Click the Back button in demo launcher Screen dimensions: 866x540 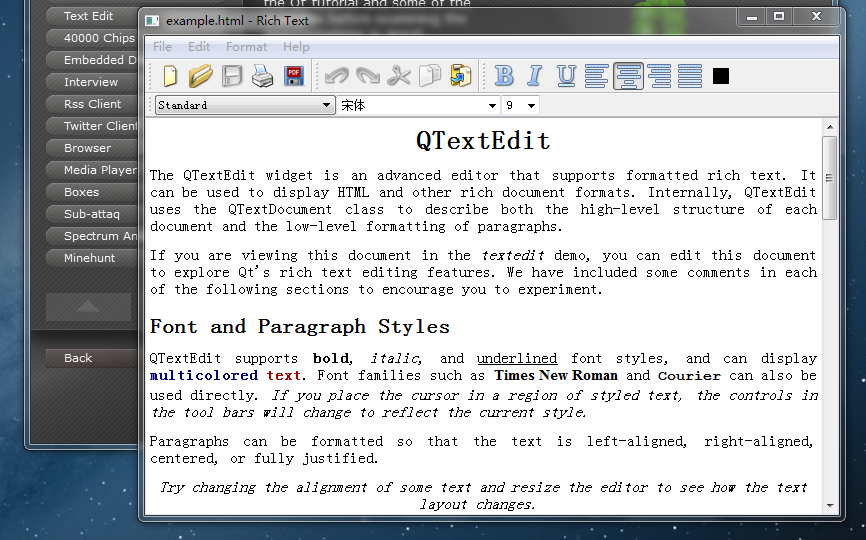92,358
